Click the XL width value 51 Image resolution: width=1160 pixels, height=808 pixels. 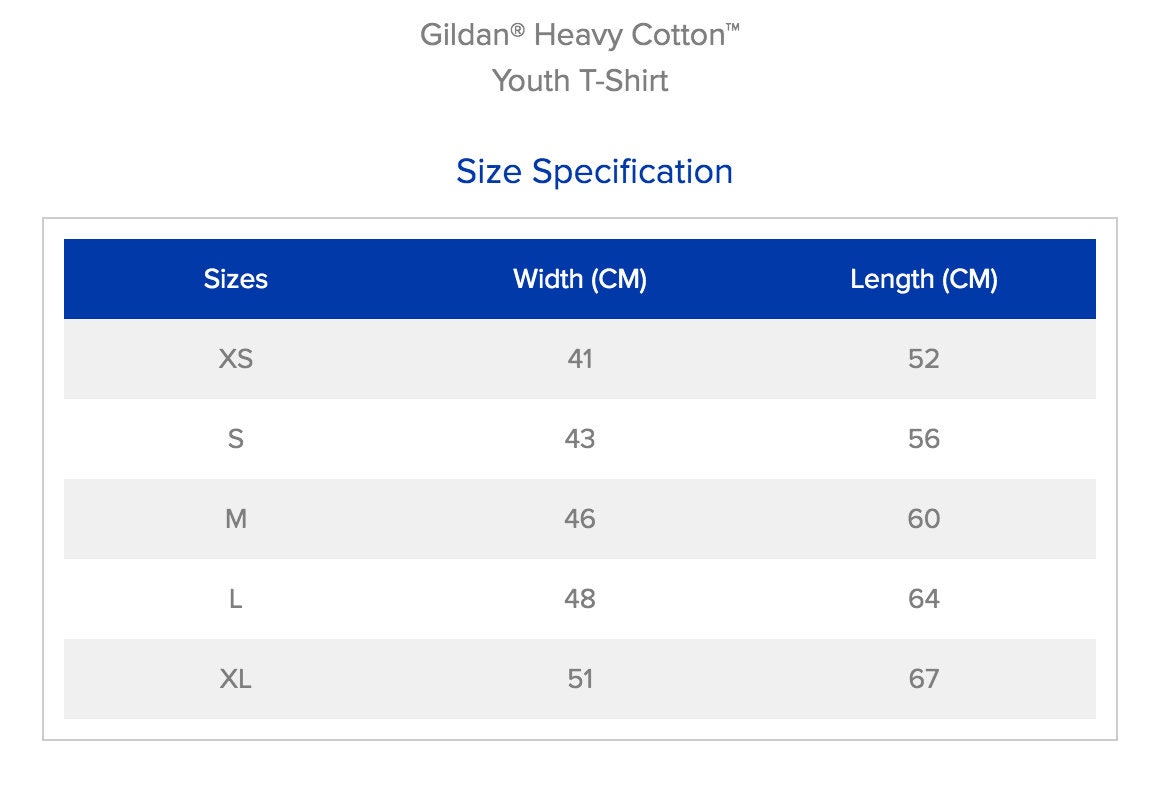coord(580,679)
